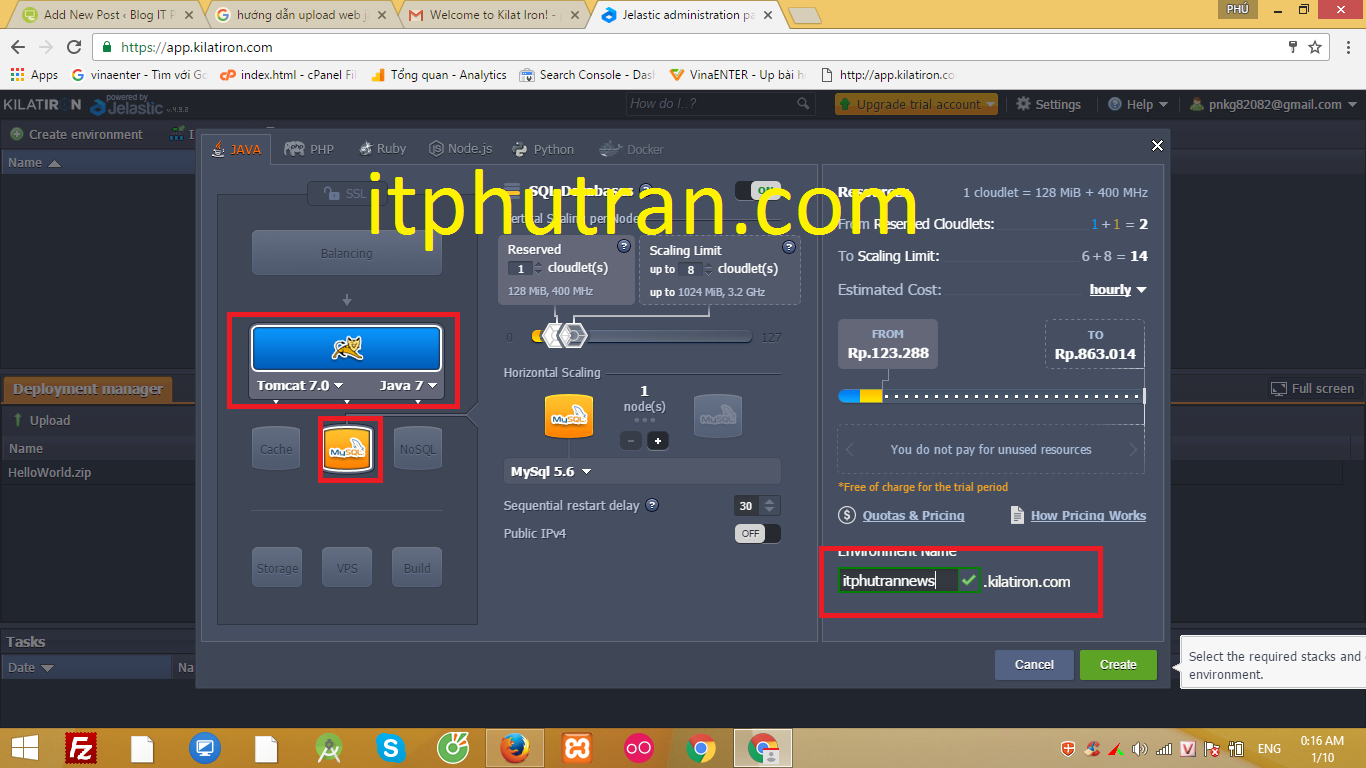Close the environment topology dialog
The width and height of the screenshot is (1366, 768).
1157,145
